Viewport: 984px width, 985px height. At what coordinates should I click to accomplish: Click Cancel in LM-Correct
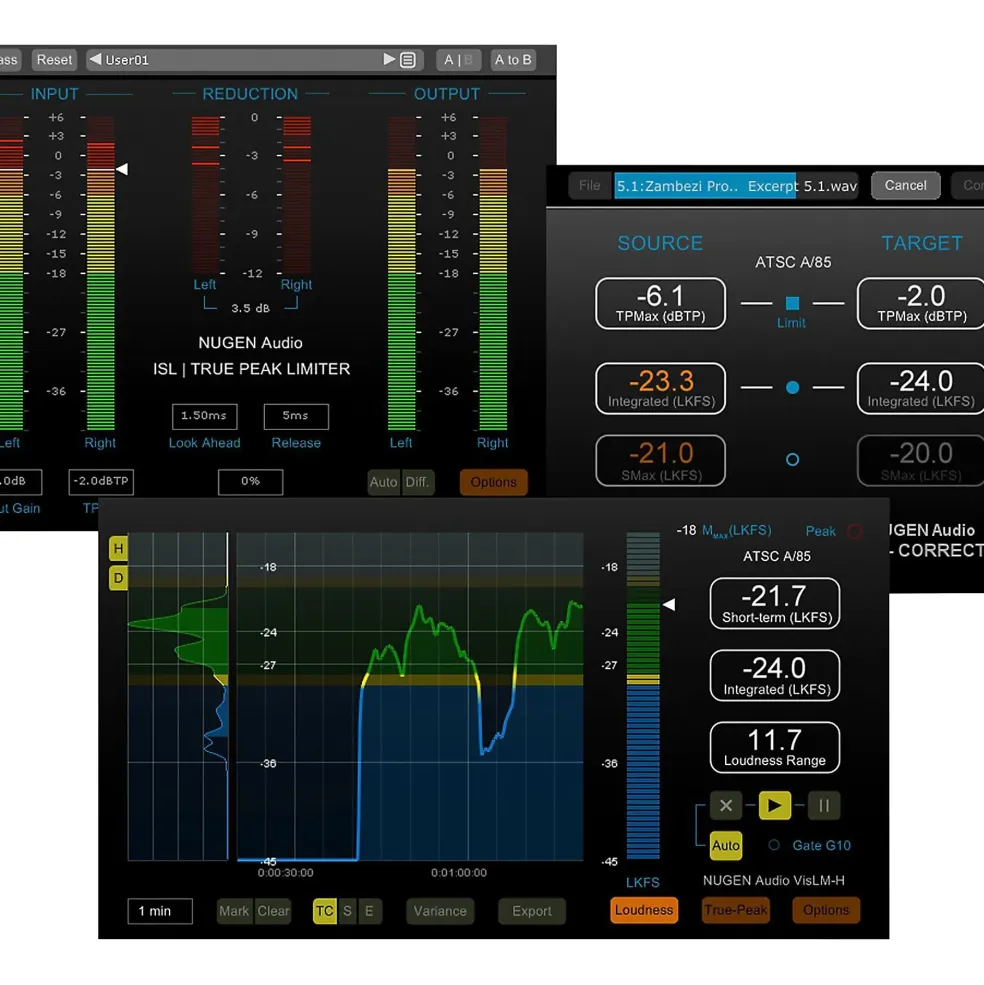[x=905, y=185]
